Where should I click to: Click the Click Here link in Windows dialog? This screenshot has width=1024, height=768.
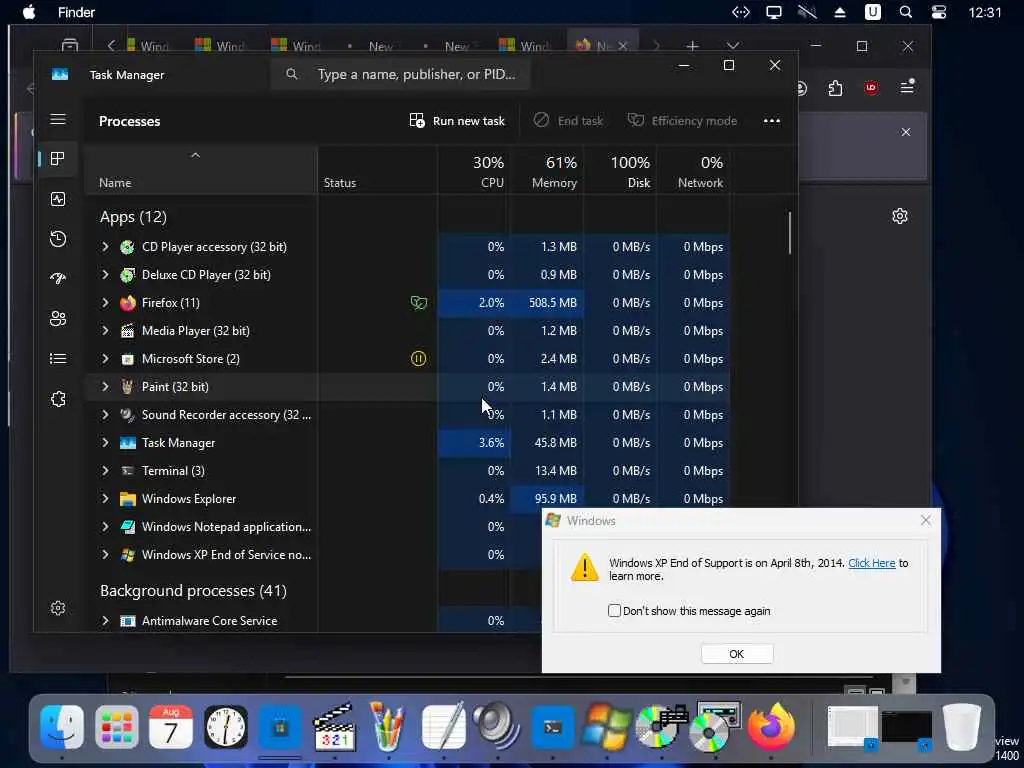pyautogui.click(x=871, y=563)
